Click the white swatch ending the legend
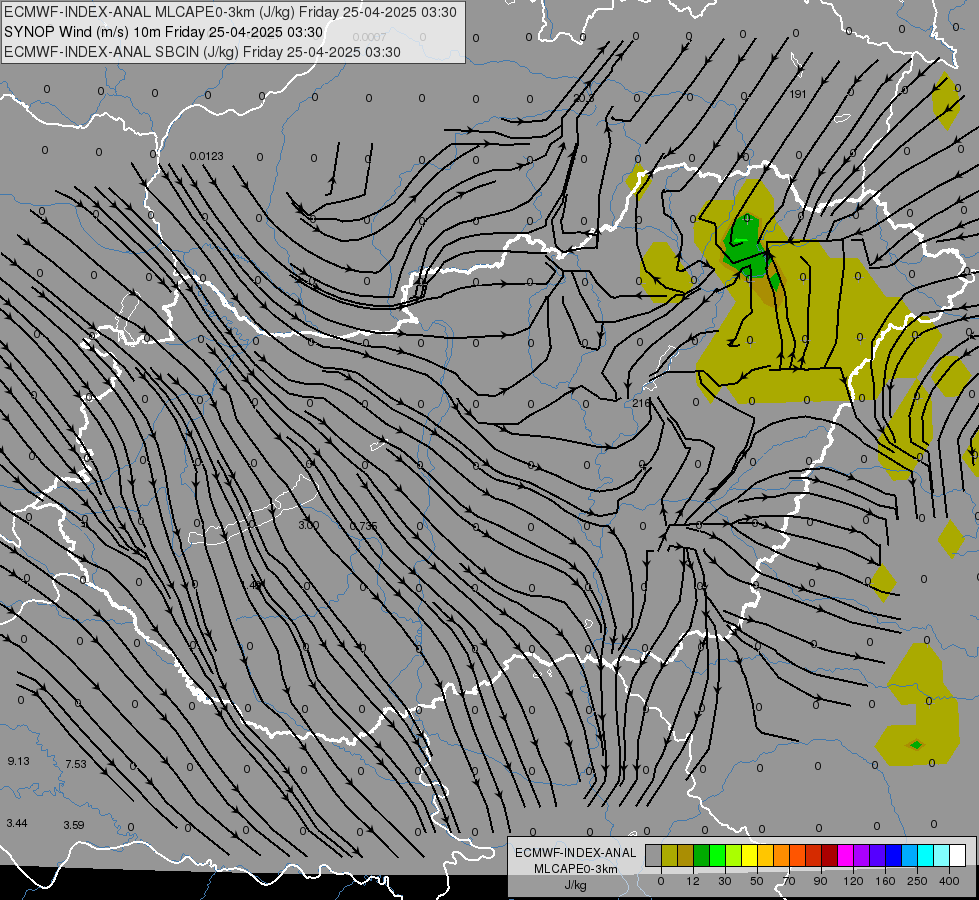The image size is (979, 900). tap(958, 855)
